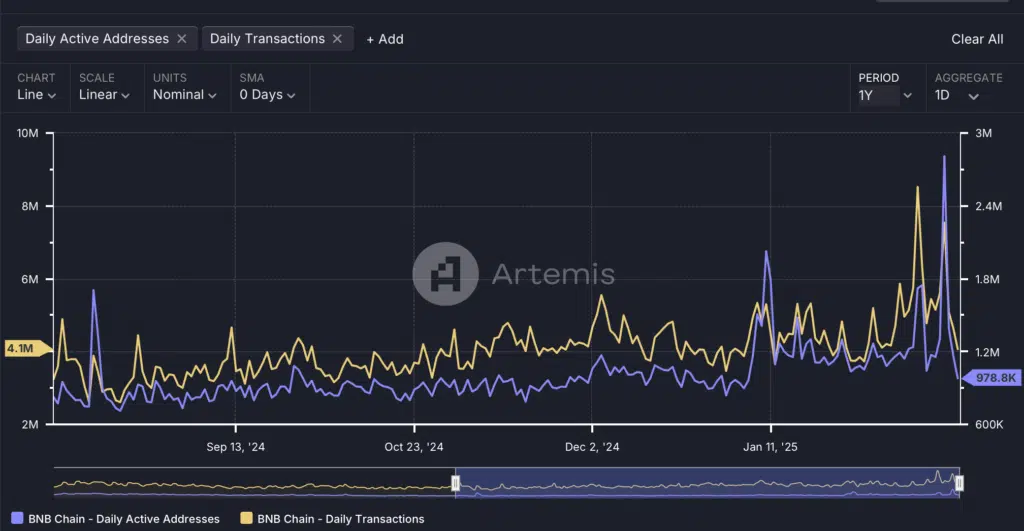Click the Dec 2, '24 date label

[x=592, y=447]
